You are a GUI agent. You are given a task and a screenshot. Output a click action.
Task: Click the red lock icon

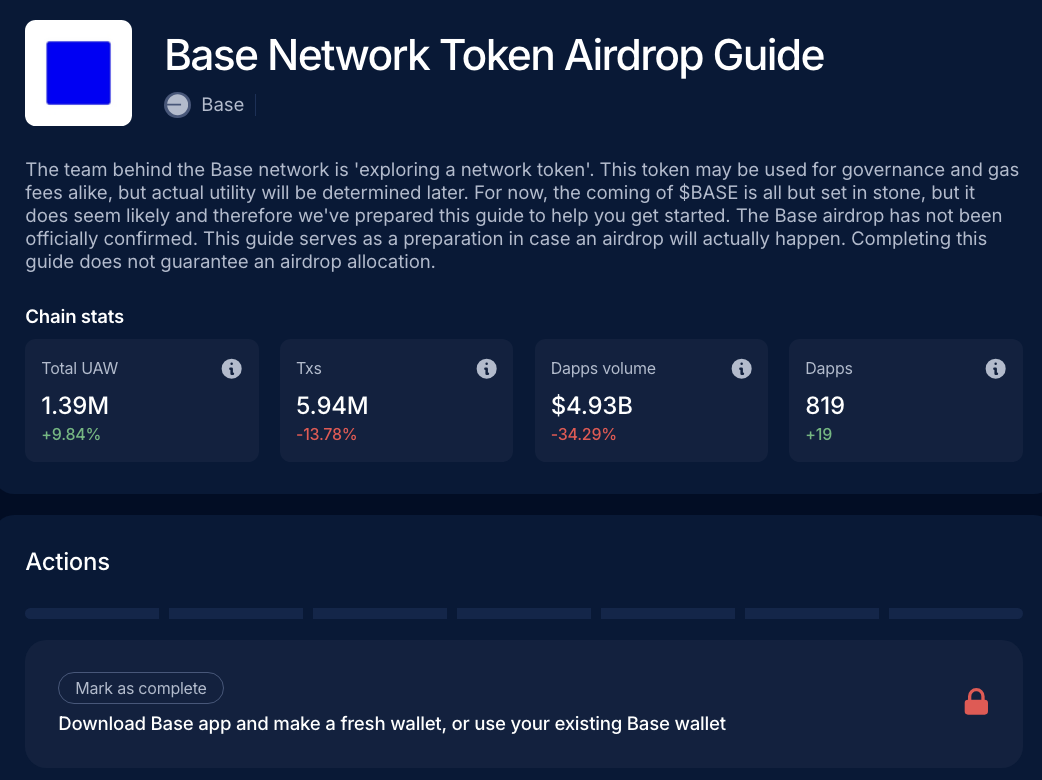(976, 703)
